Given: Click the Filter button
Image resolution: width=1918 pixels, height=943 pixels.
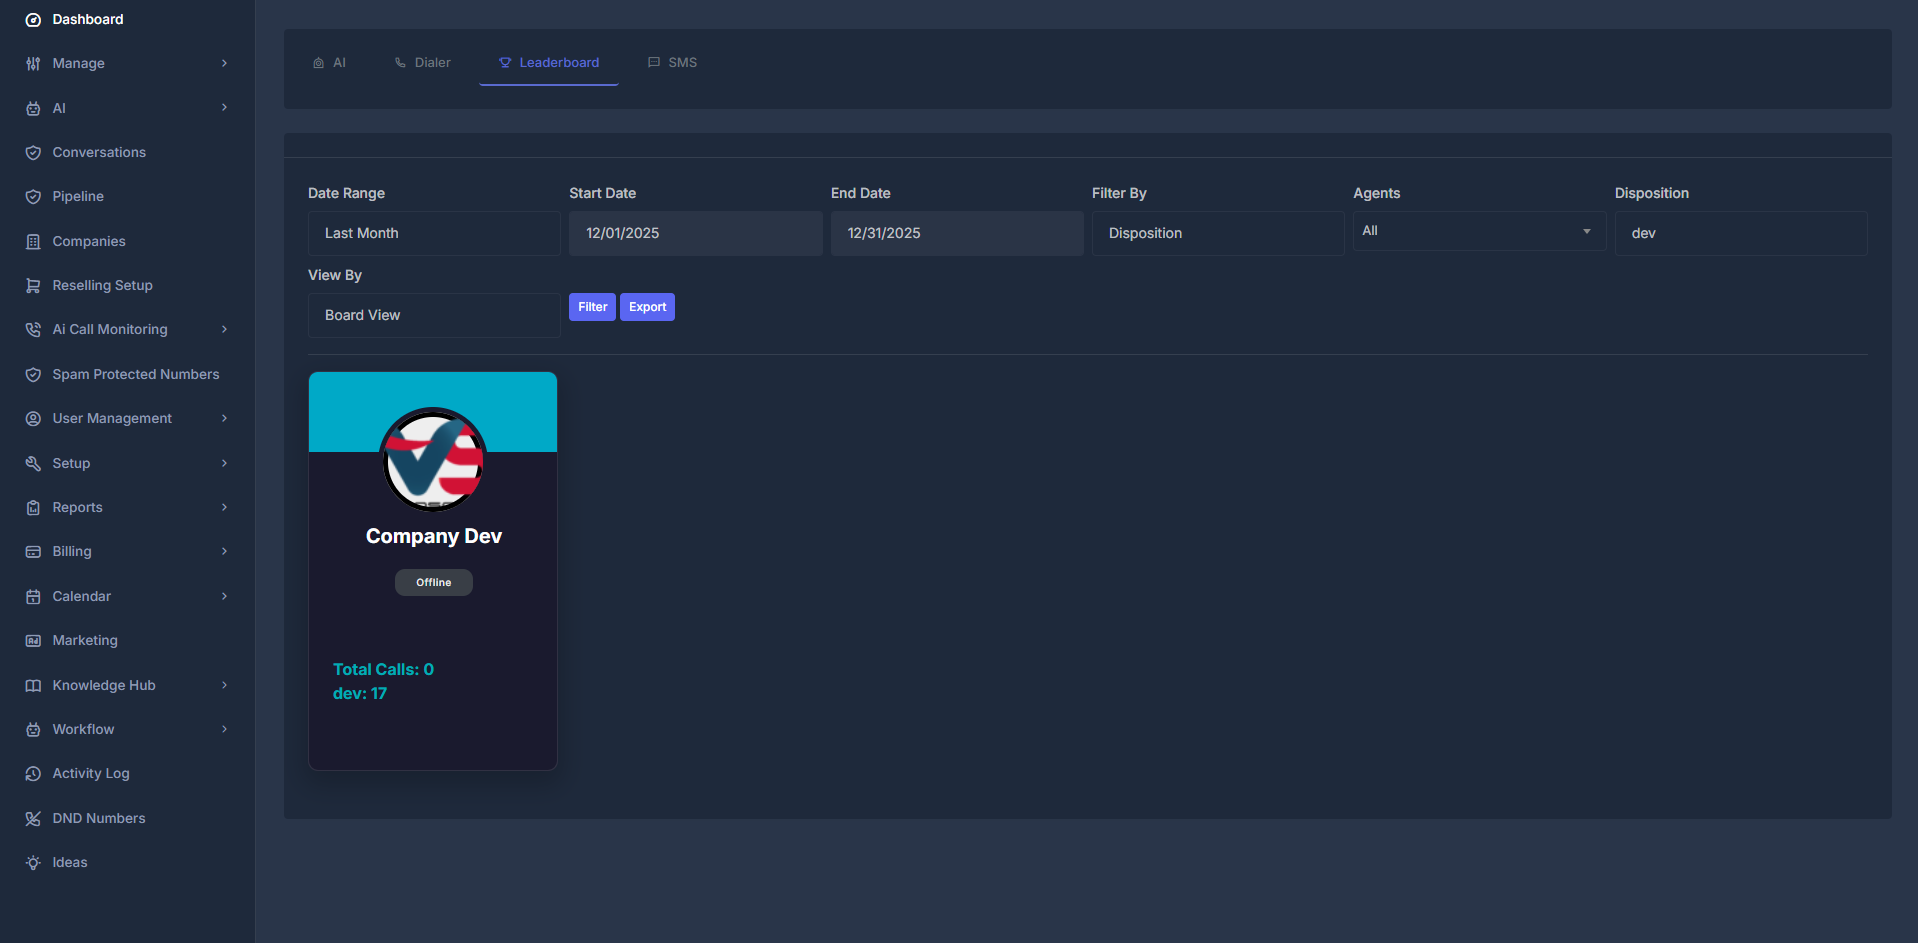Looking at the screenshot, I should pyautogui.click(x=592, y=307).
